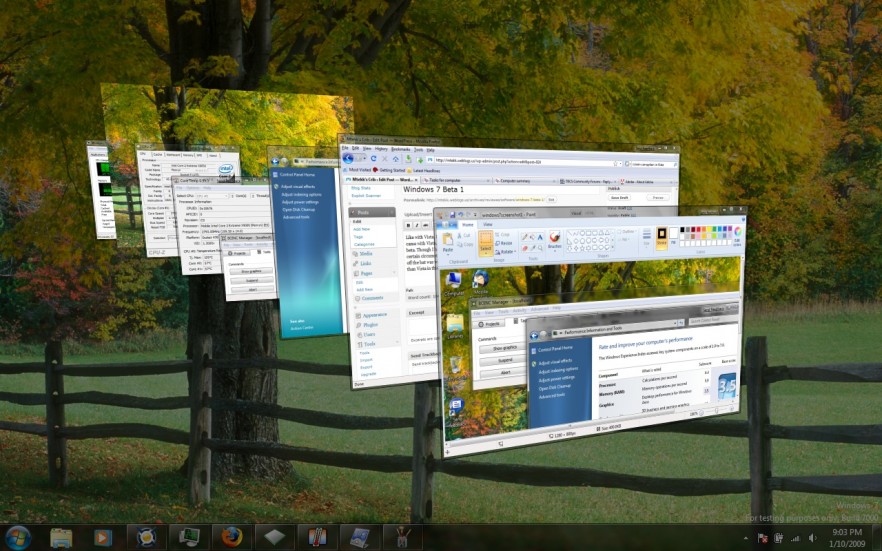Click Resize in Paint's Image group
The height and width of the screenshot is (551, 882).
point(503,243)
